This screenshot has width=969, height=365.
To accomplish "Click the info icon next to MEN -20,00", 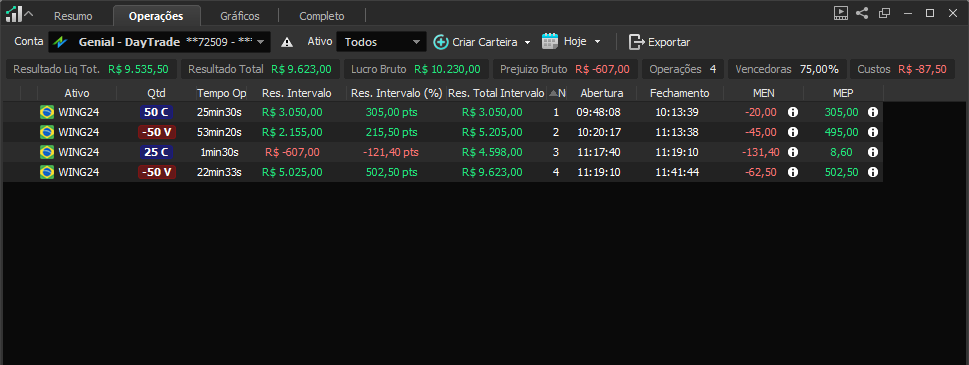I will click(793, 112).
